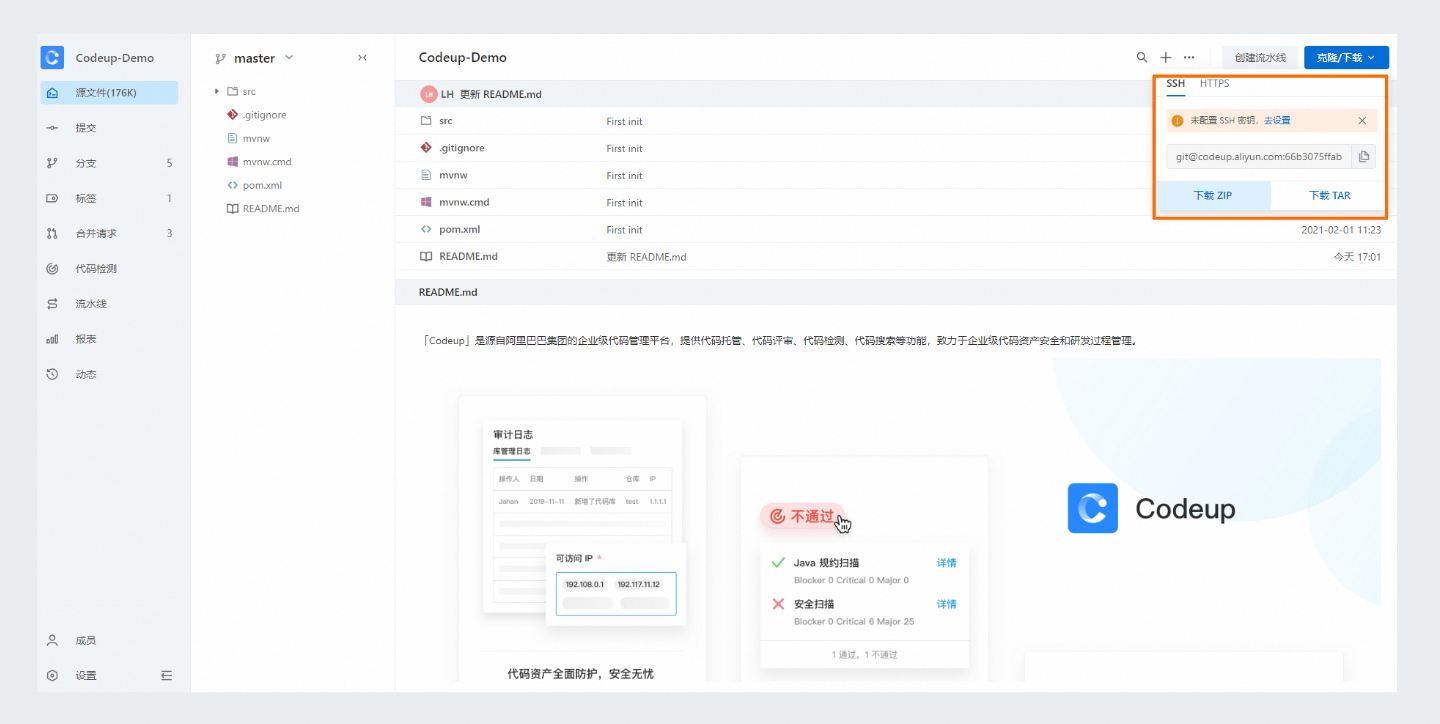Click the 下载 ZIP button
The image size is (1440, 724).
(x=1213, y=196)
